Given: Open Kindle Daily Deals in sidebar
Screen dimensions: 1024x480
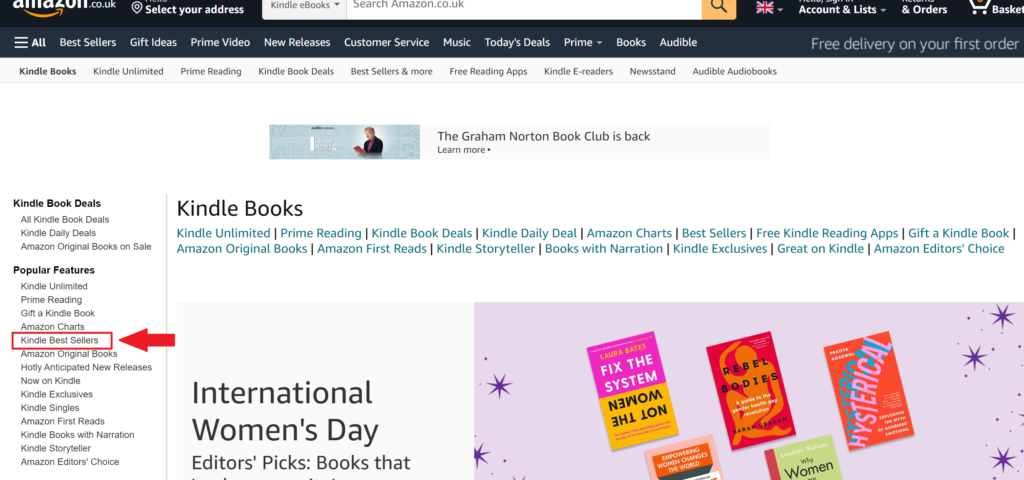Looking at the screenshot, I should (58, 233).
